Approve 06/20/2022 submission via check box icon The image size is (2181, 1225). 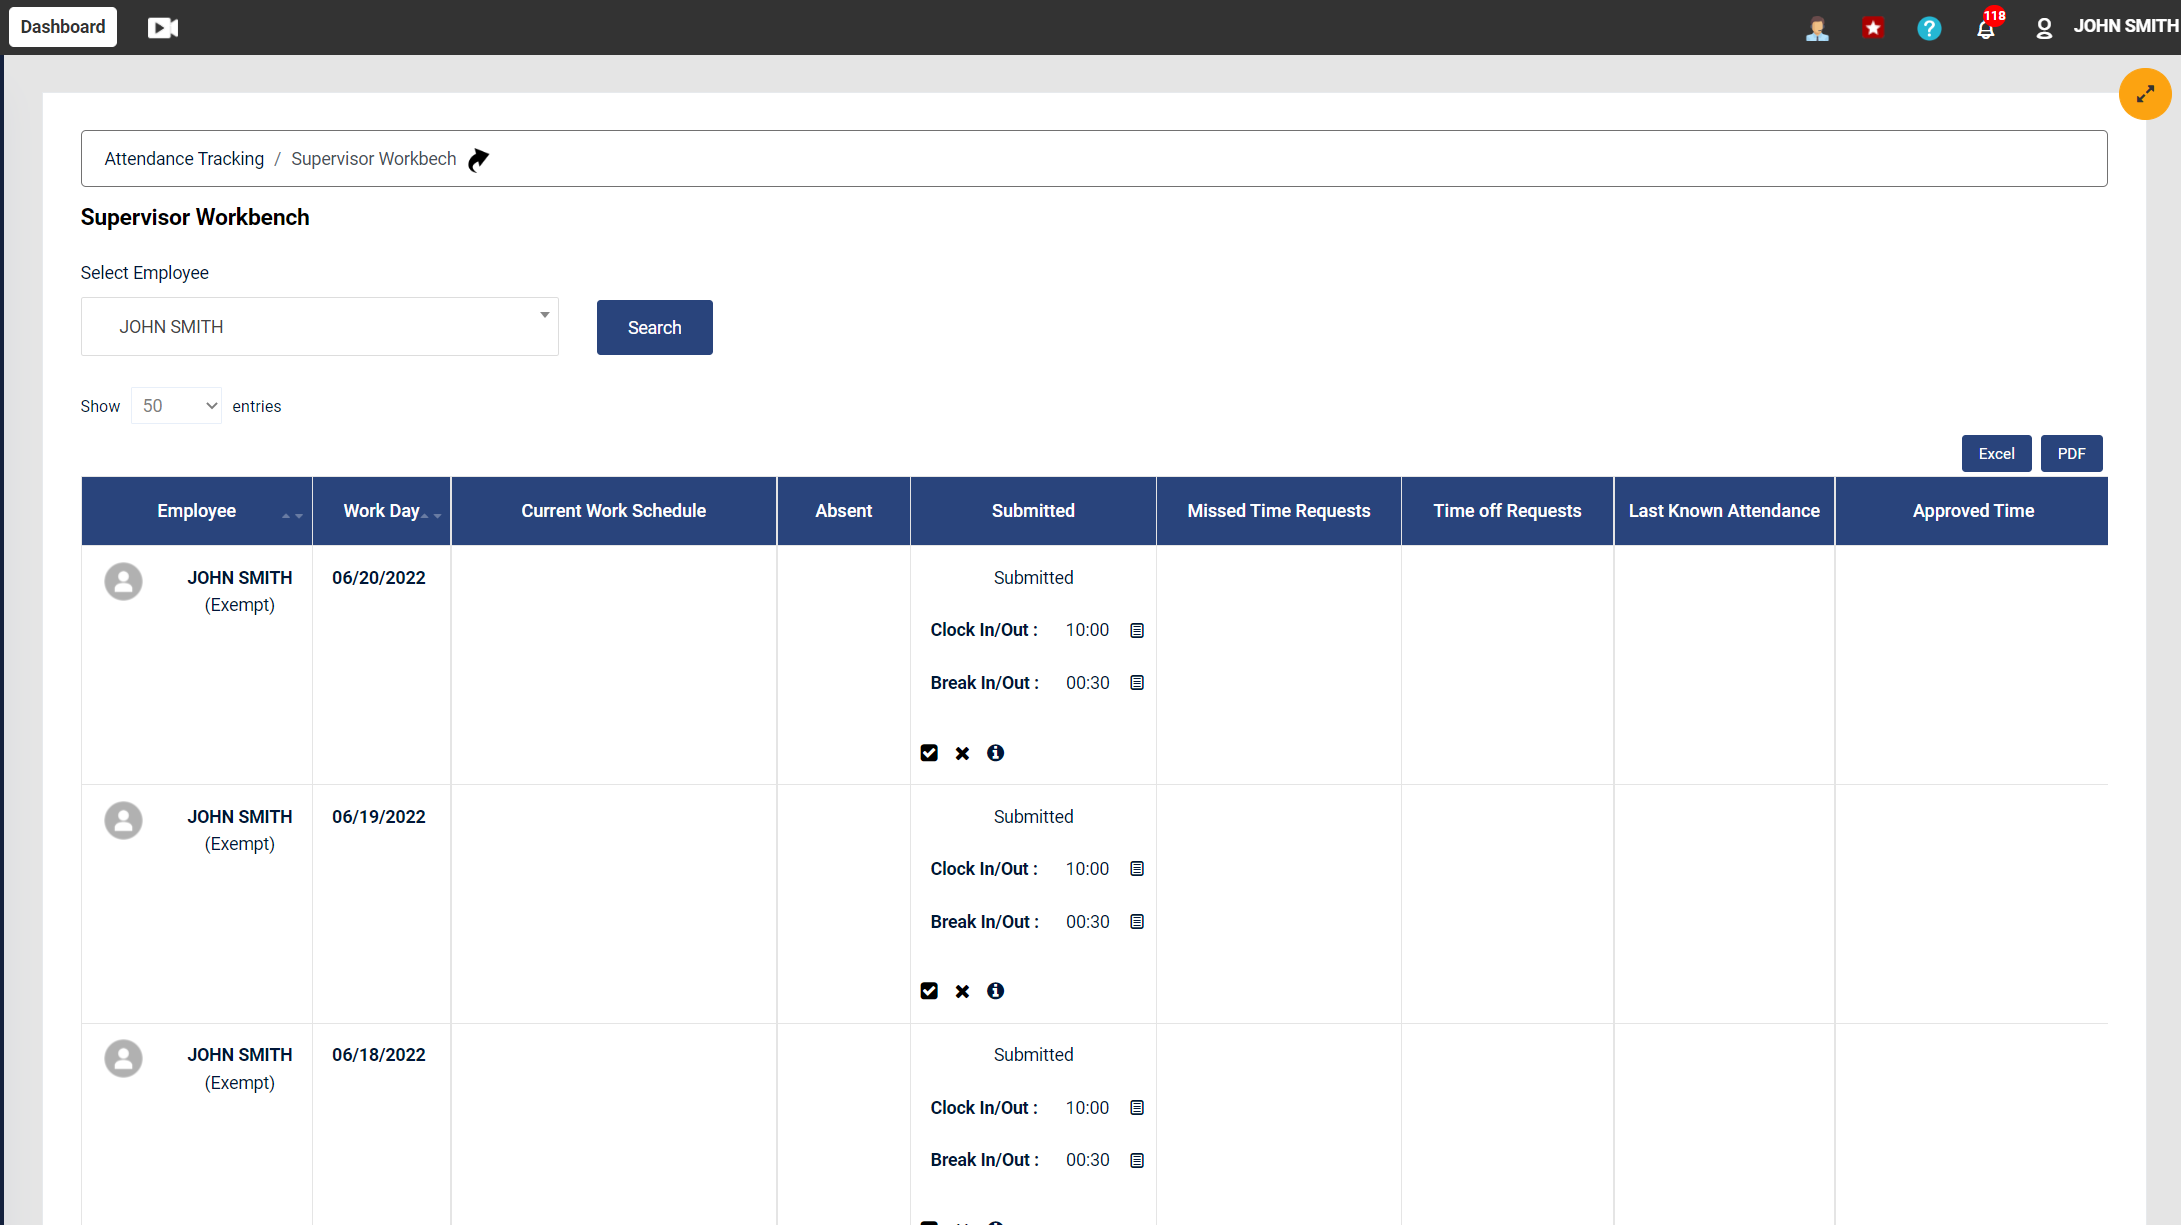[x=929, y=753]
